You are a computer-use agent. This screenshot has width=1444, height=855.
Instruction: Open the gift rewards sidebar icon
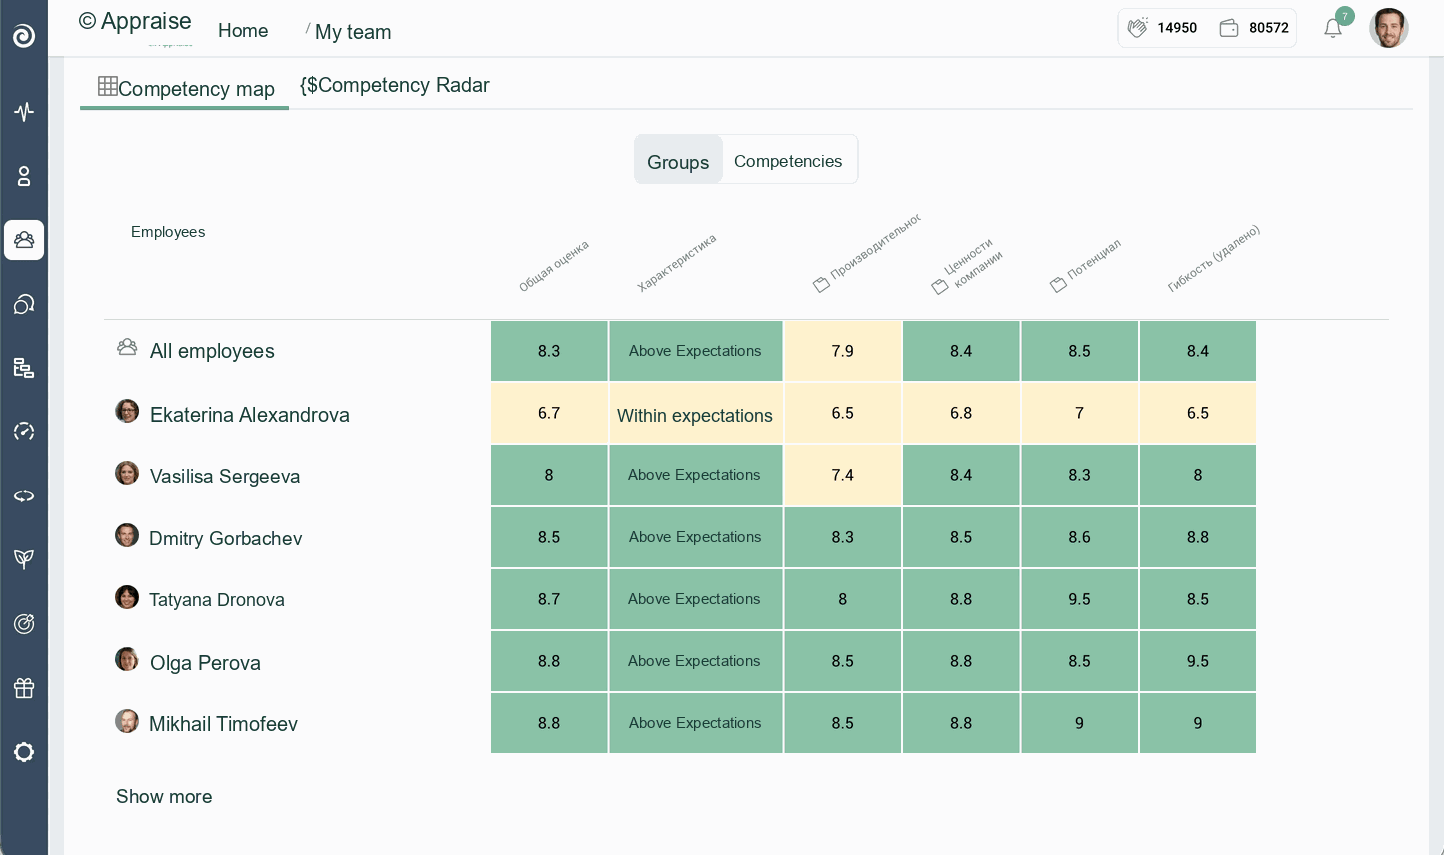click(x=24, y=688)
